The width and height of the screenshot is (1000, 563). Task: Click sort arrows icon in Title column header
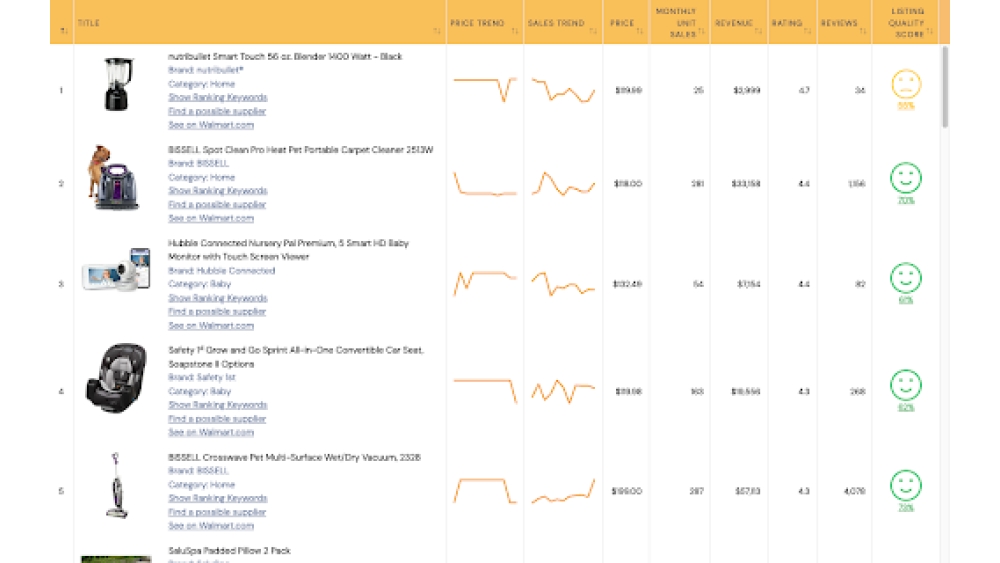(x=437, y=31)
